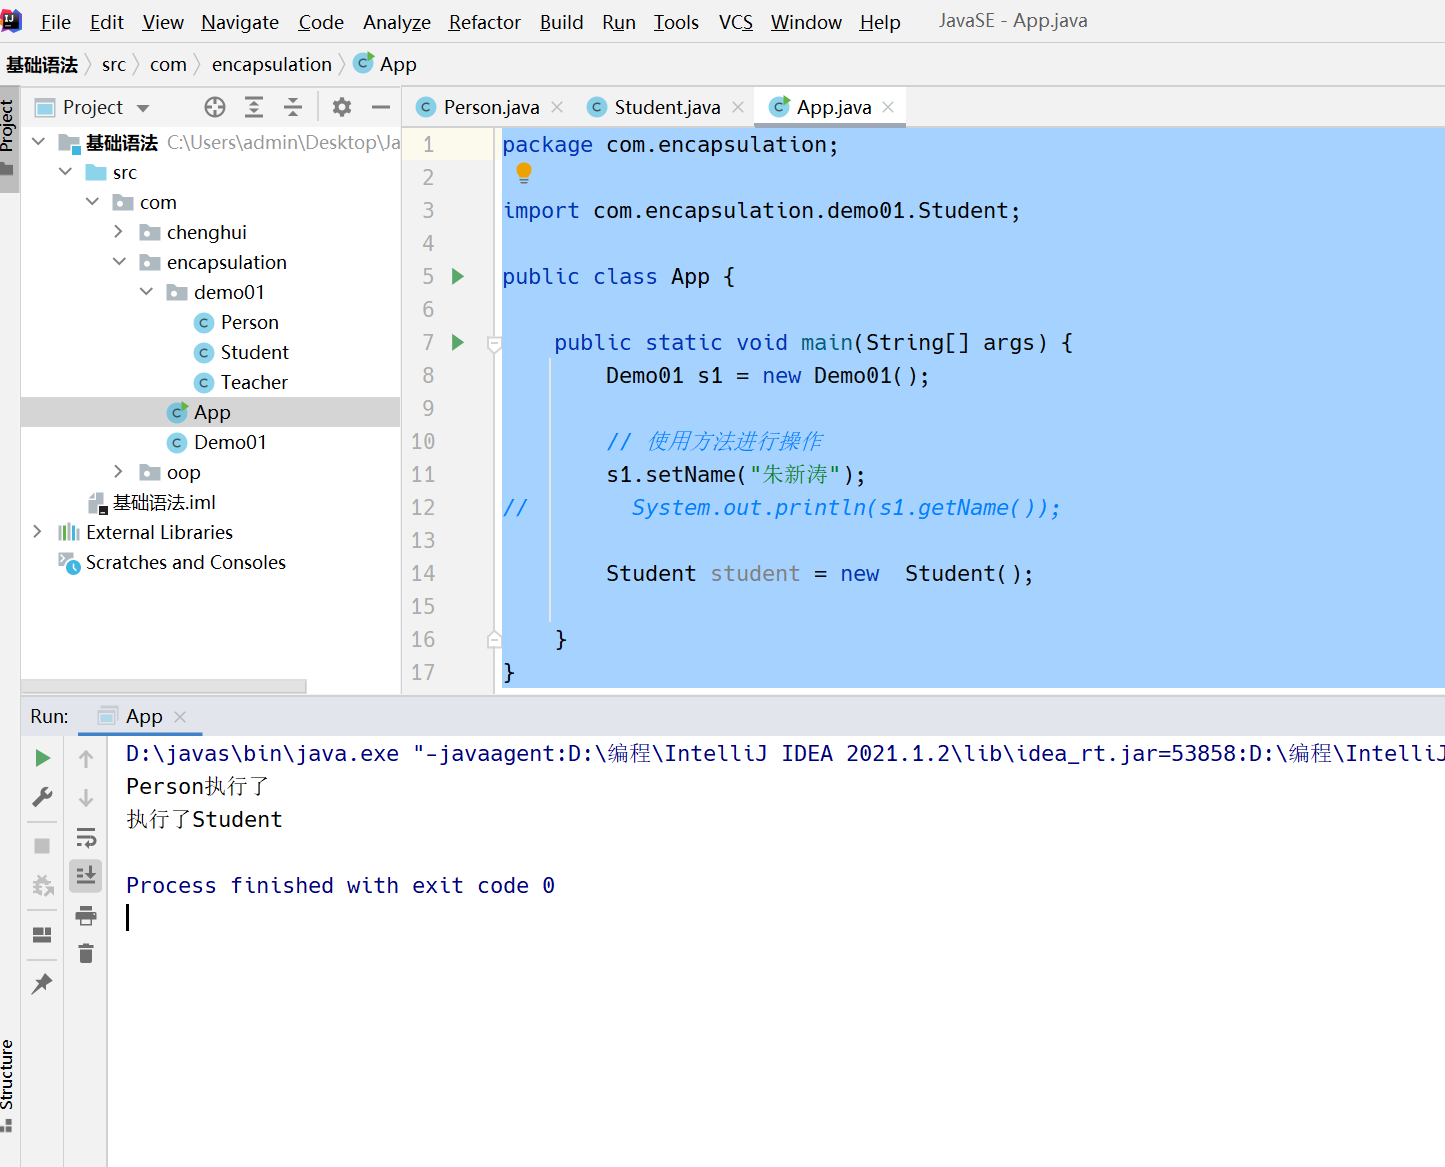Click the Project tree horizontal scrollbar
The image size is (1445, 1167).
pos(164,686)
